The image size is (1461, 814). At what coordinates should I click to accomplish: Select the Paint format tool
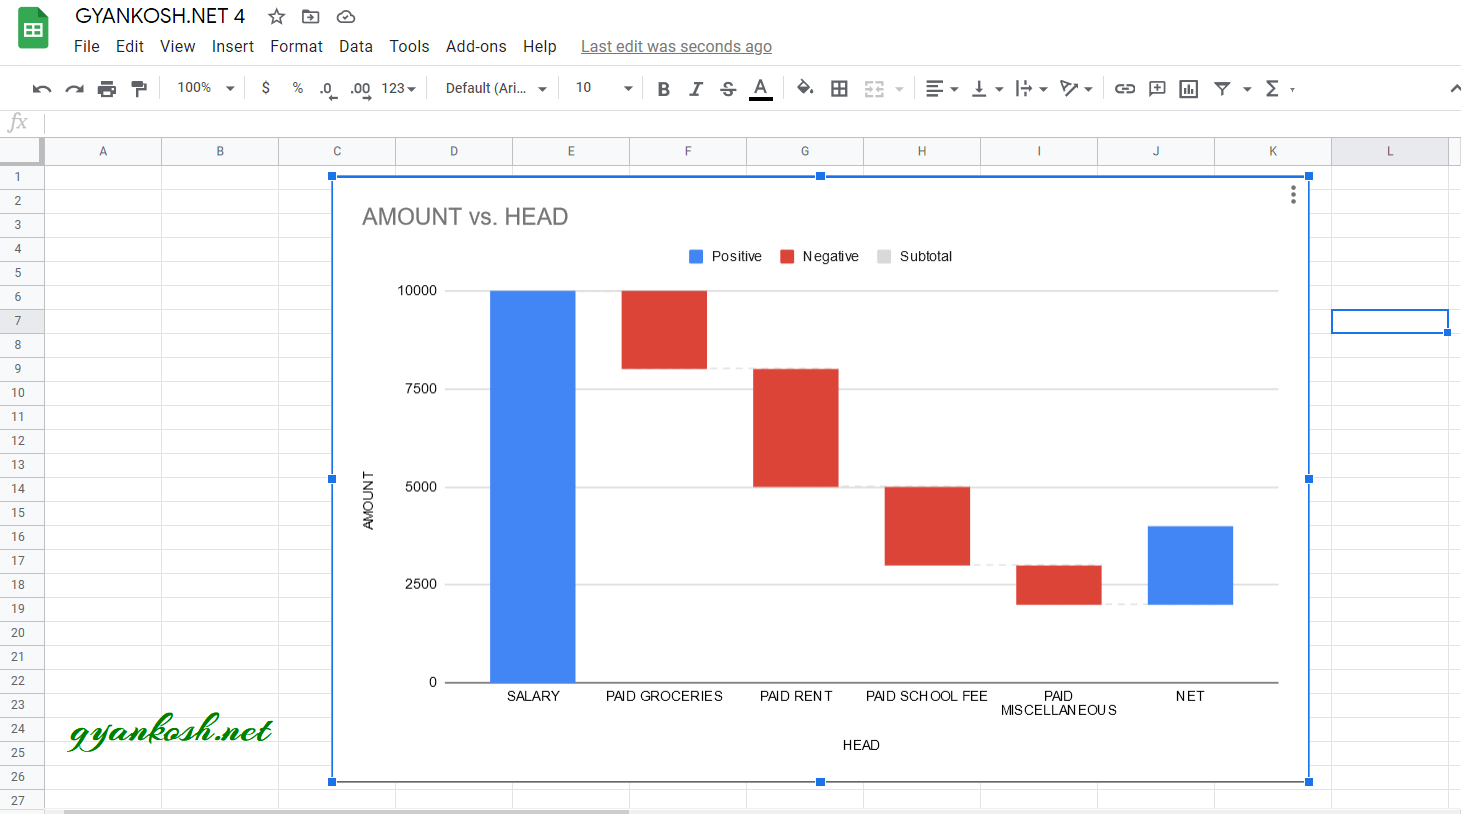pos(139,89)
